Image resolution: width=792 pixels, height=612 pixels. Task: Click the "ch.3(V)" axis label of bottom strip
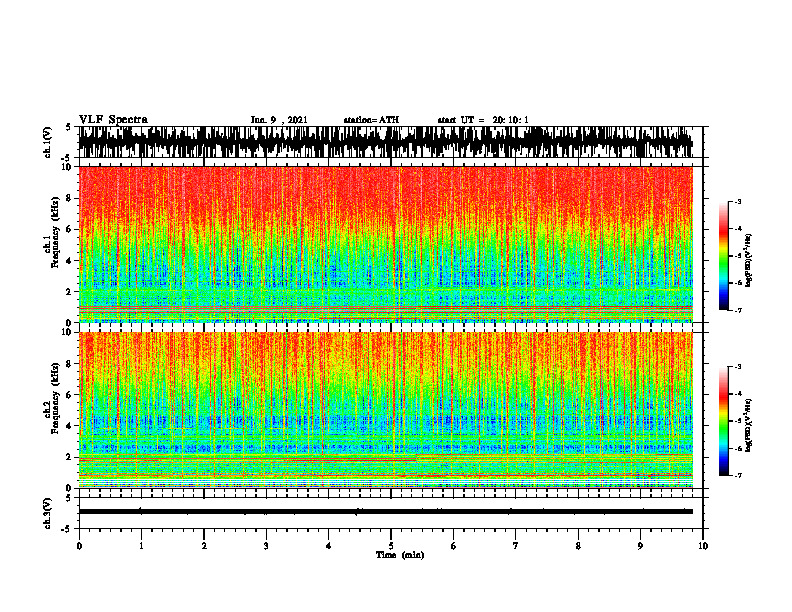tap(48, 513)
